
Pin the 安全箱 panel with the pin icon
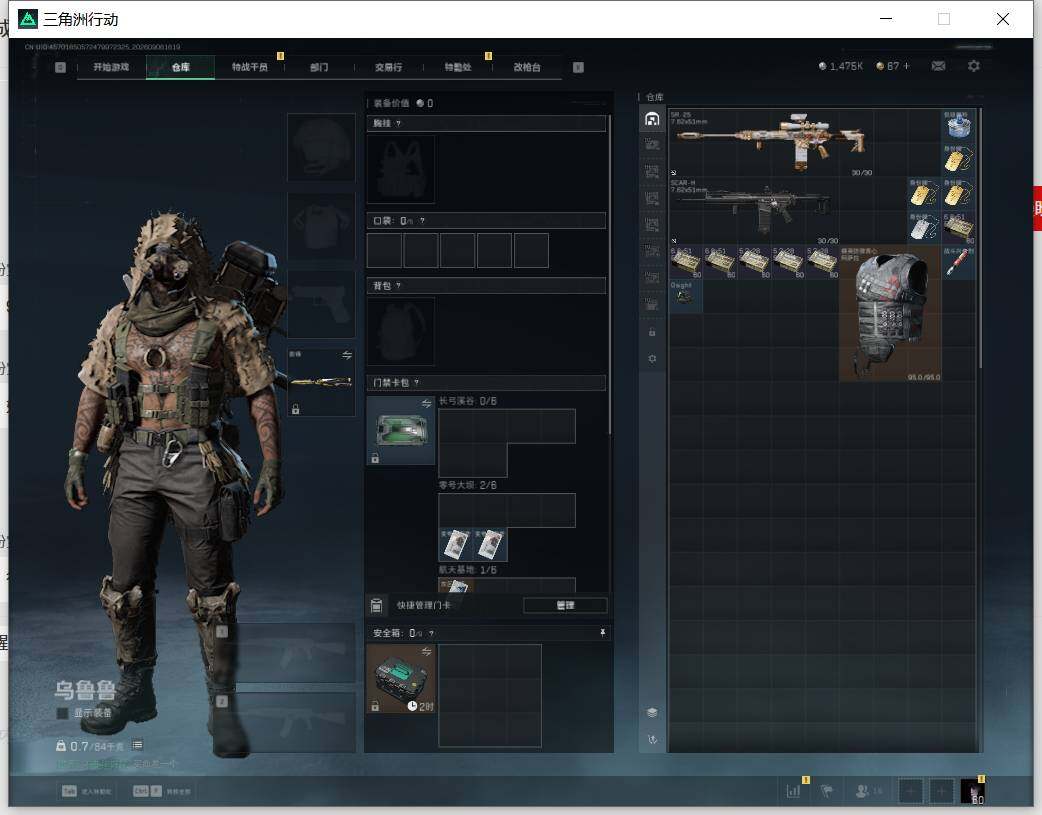[x=602, y=633]
